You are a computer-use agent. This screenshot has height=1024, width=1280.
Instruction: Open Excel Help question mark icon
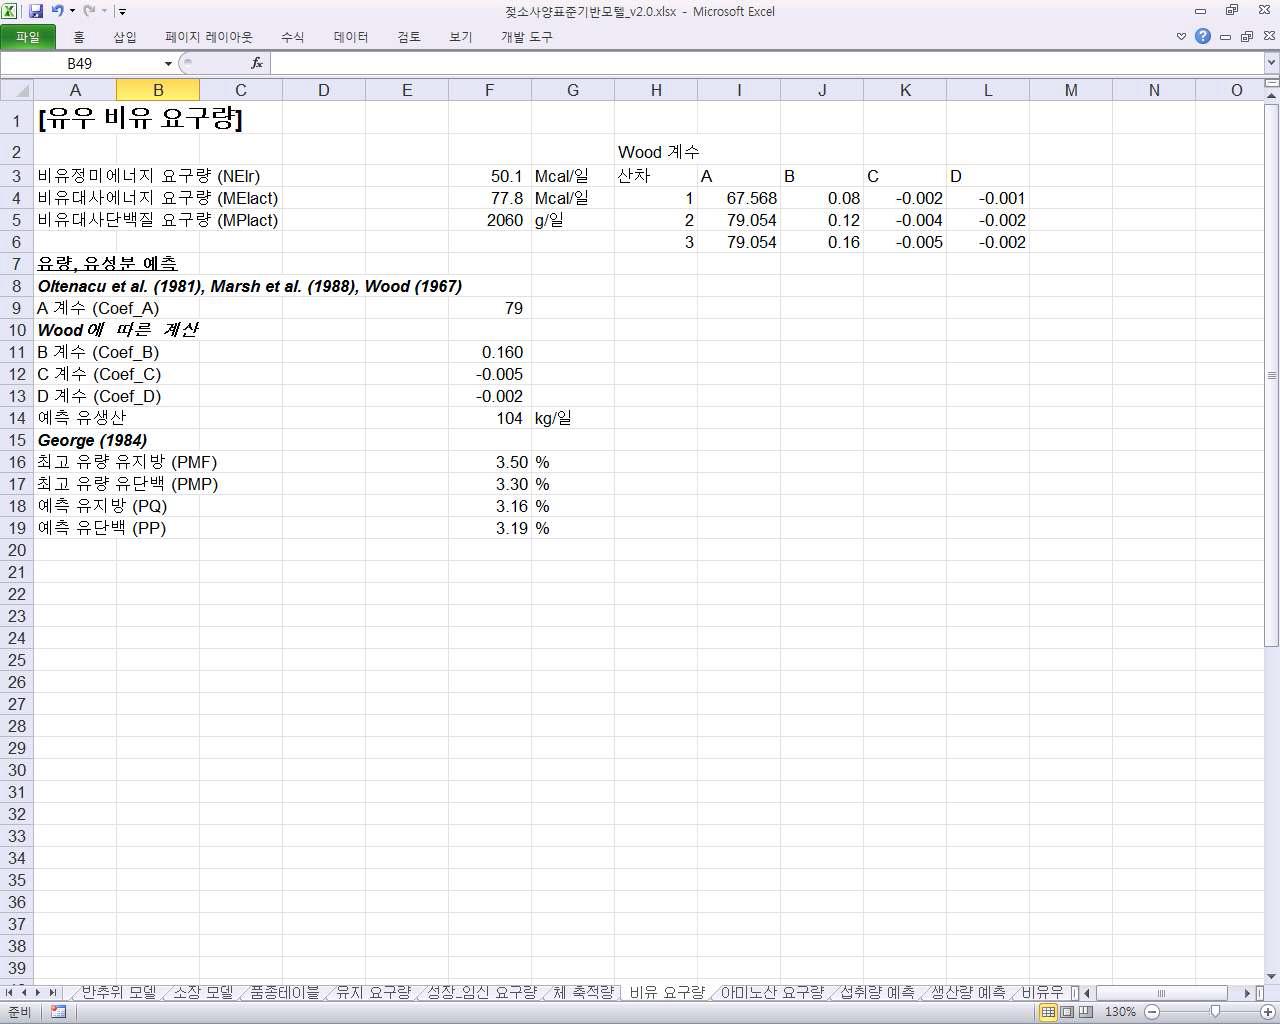tap(1203, 36)
